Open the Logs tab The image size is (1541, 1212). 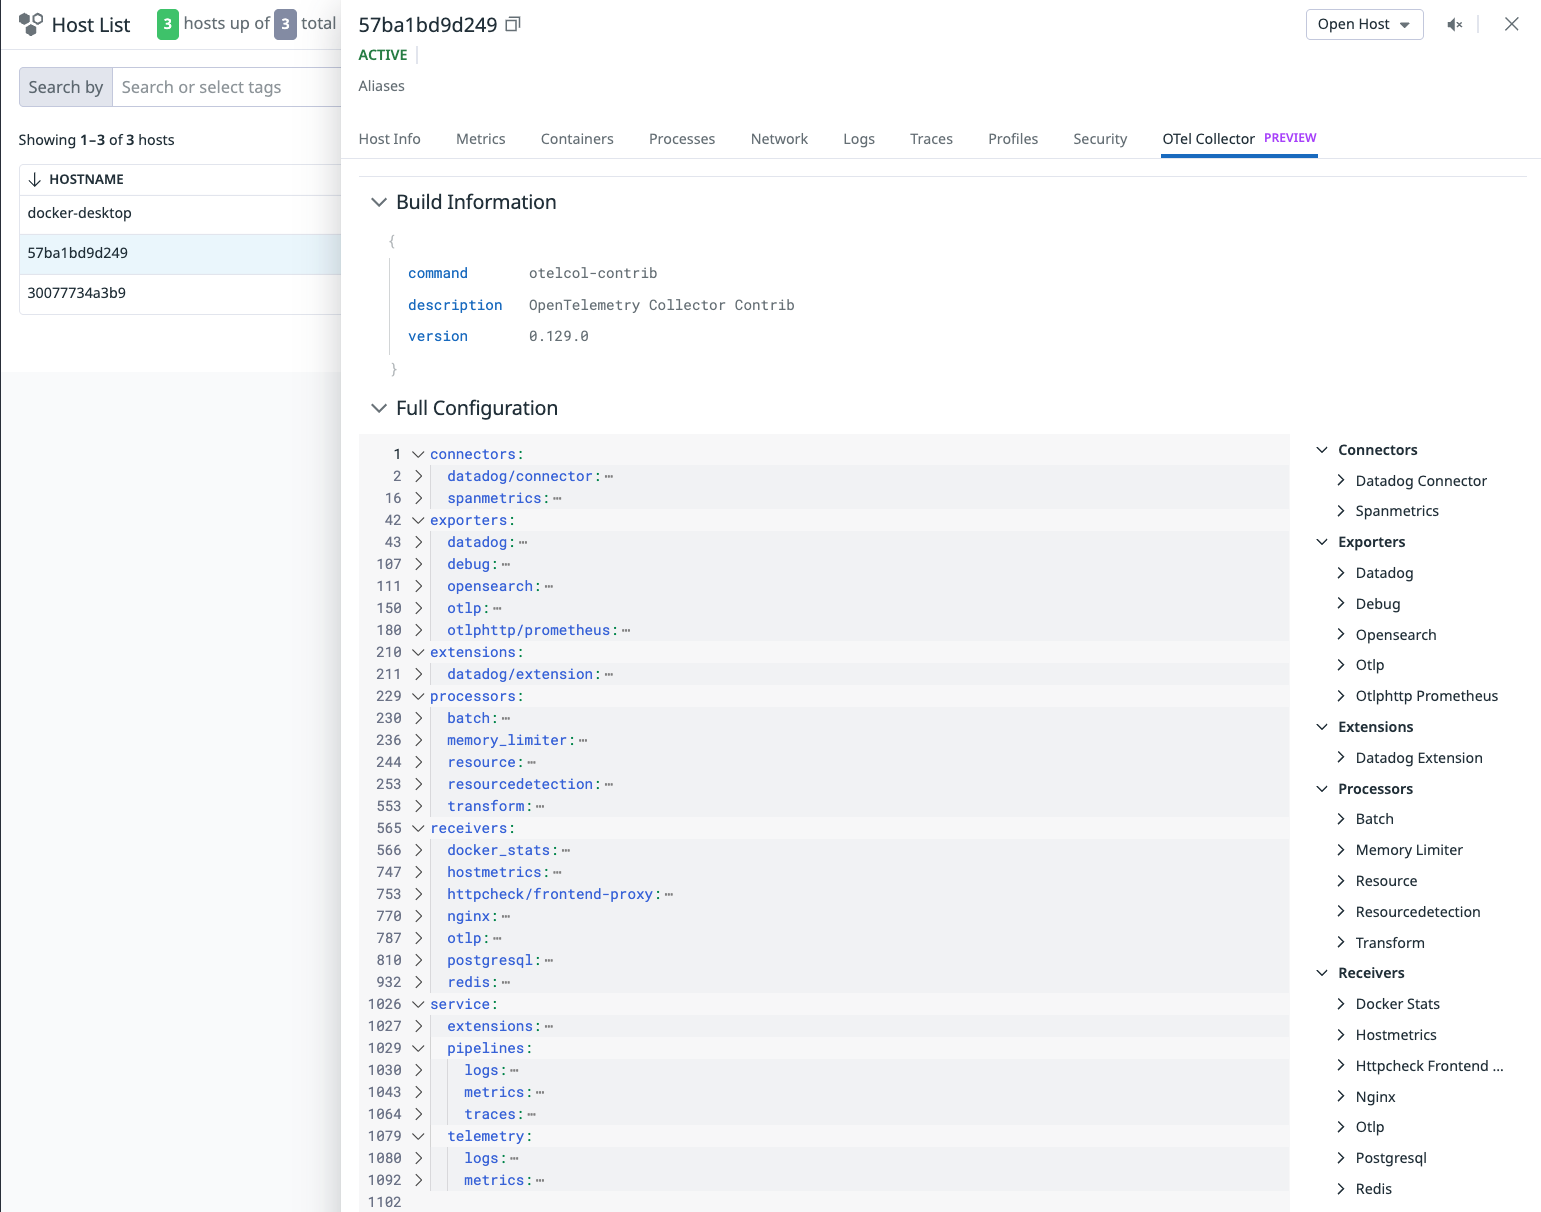coord(859,139)
